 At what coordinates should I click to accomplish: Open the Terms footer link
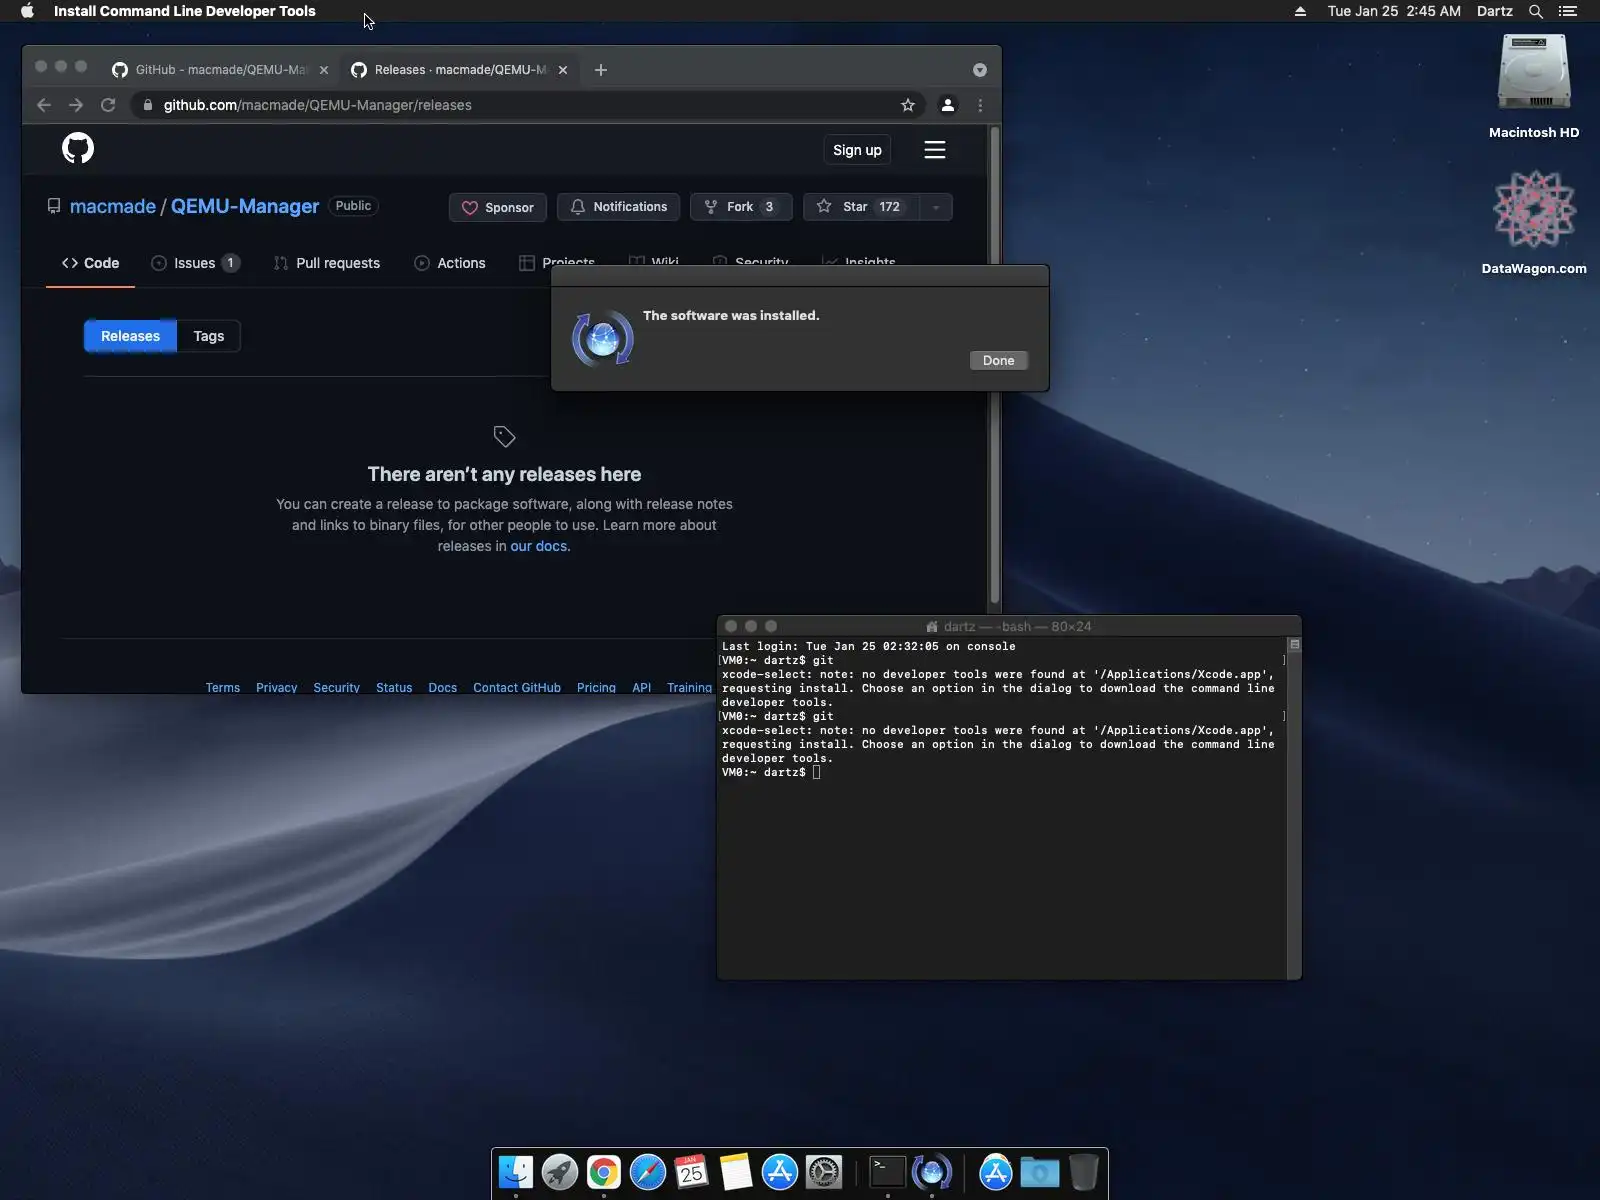point(223,688)
